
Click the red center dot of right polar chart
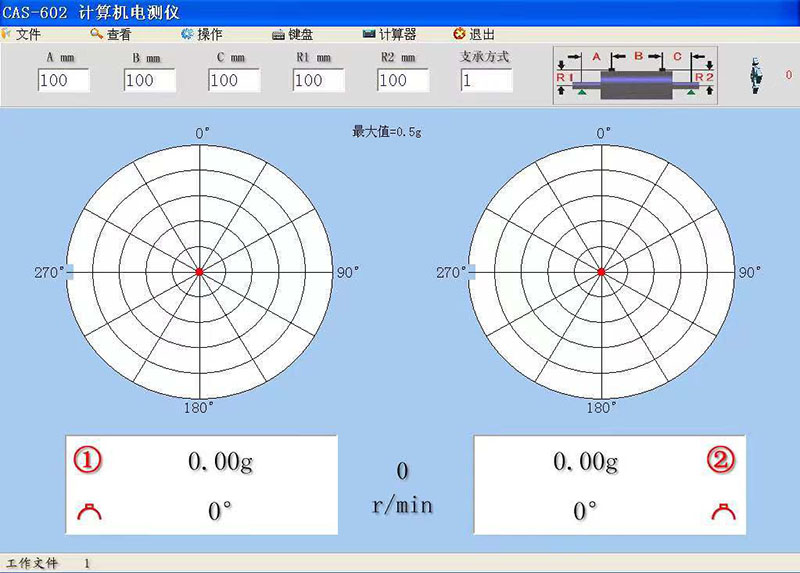tap(602, 272)
